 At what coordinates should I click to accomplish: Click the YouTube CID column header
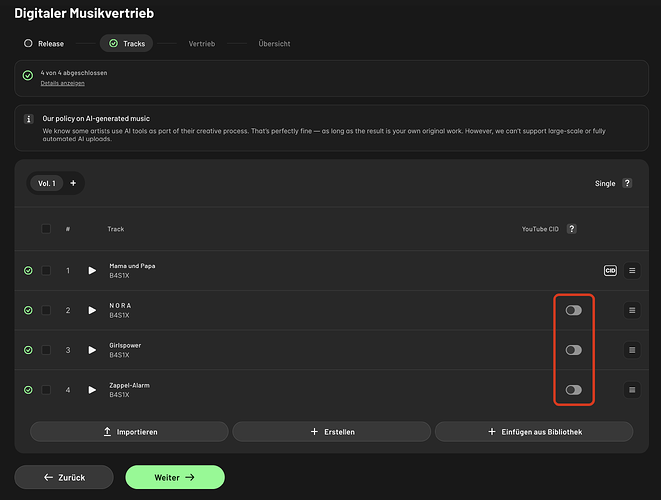pos(540,229)
